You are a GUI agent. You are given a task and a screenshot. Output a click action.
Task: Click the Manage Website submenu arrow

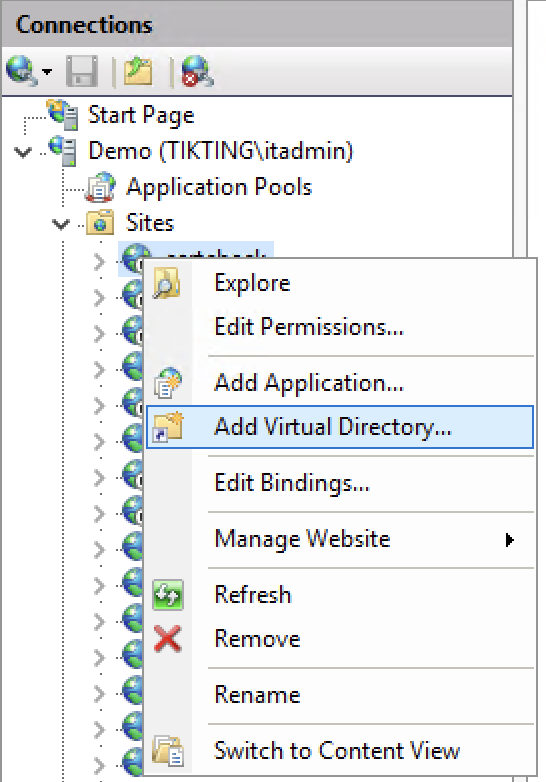(x=509, y=540)
